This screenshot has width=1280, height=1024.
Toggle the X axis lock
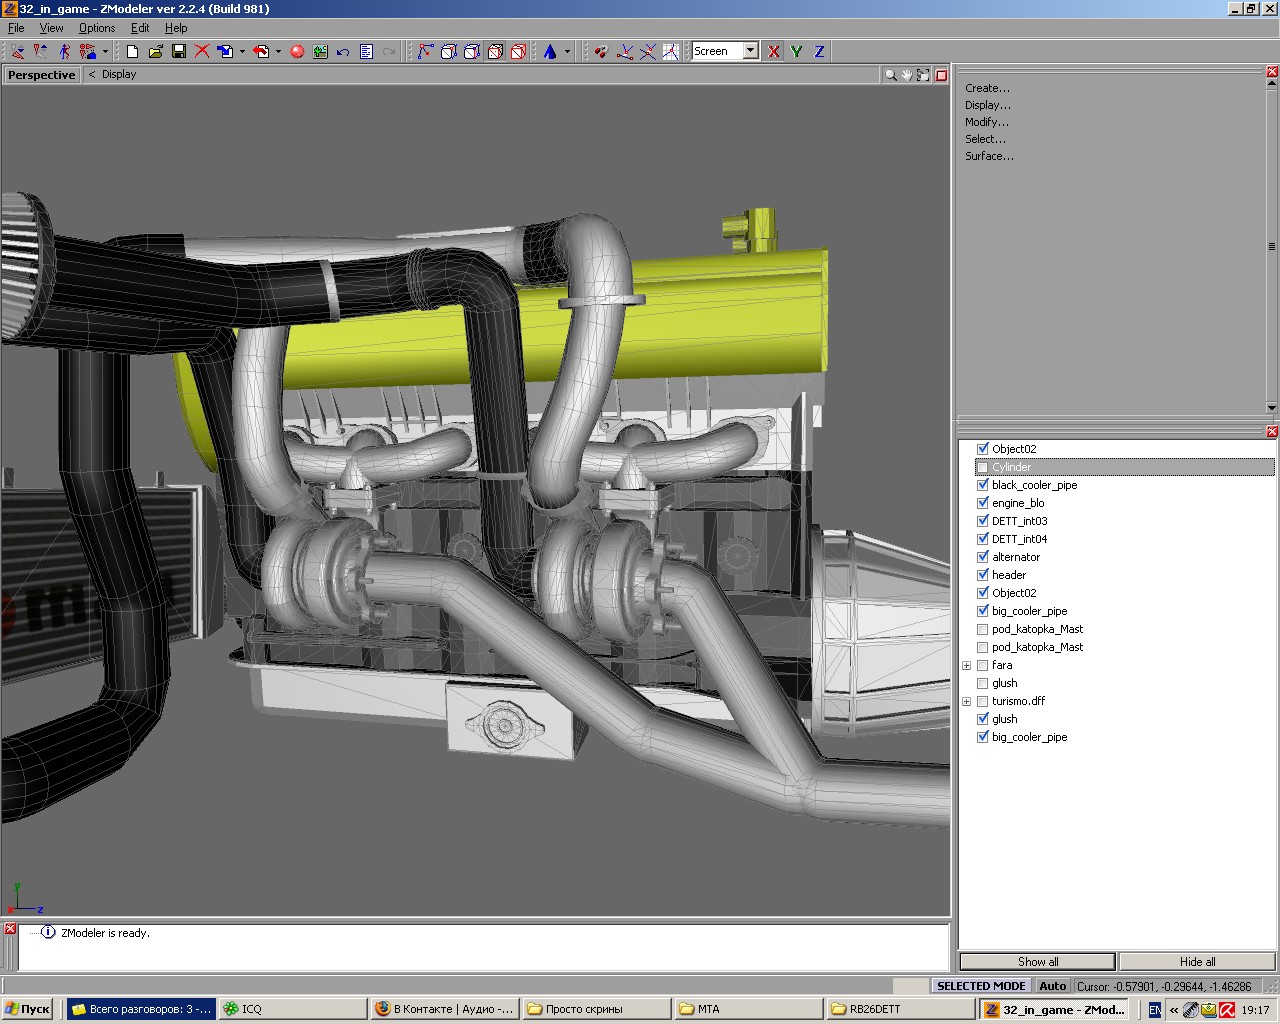point(774,51)
